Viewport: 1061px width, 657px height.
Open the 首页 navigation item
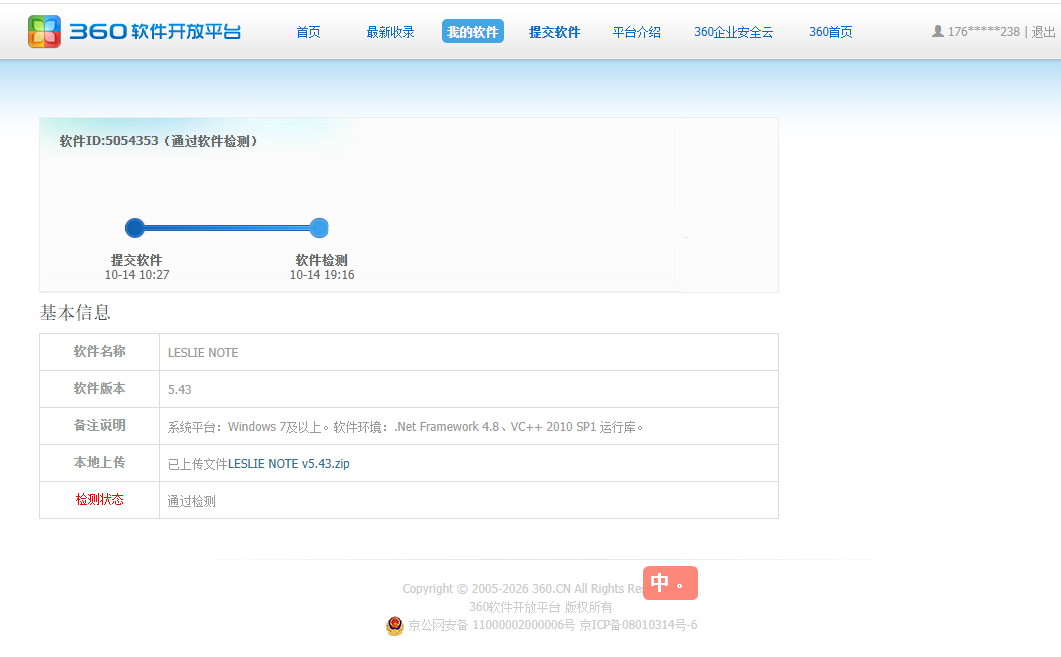[x=309, y=32]
